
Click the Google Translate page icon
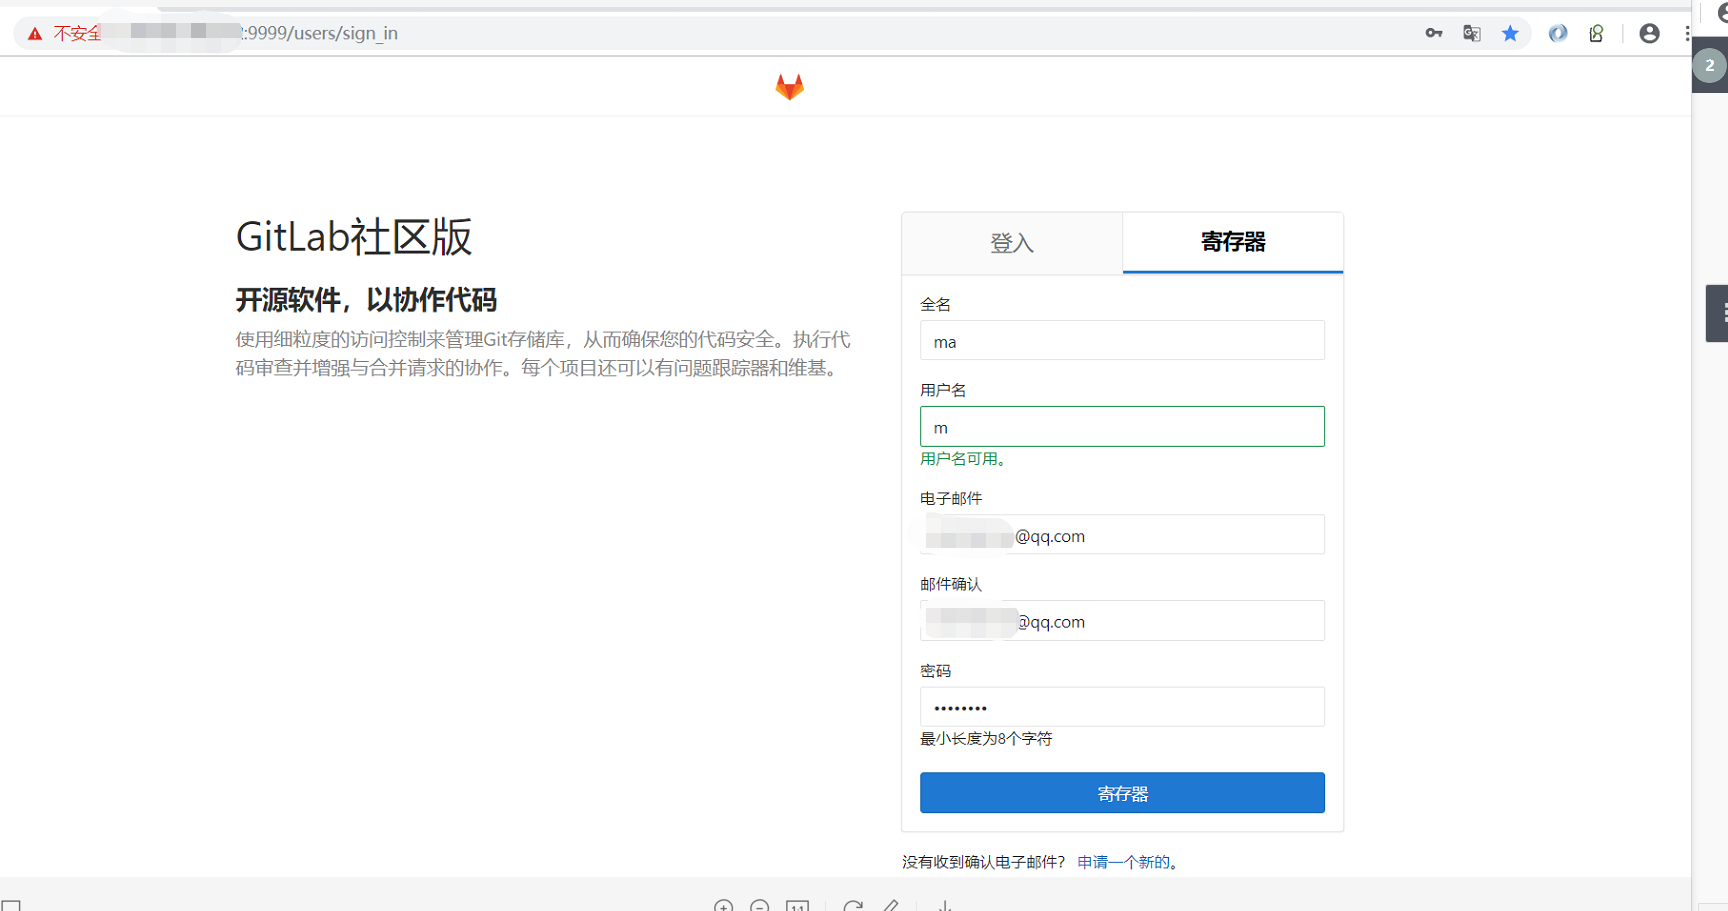[x=1472, y=33]
